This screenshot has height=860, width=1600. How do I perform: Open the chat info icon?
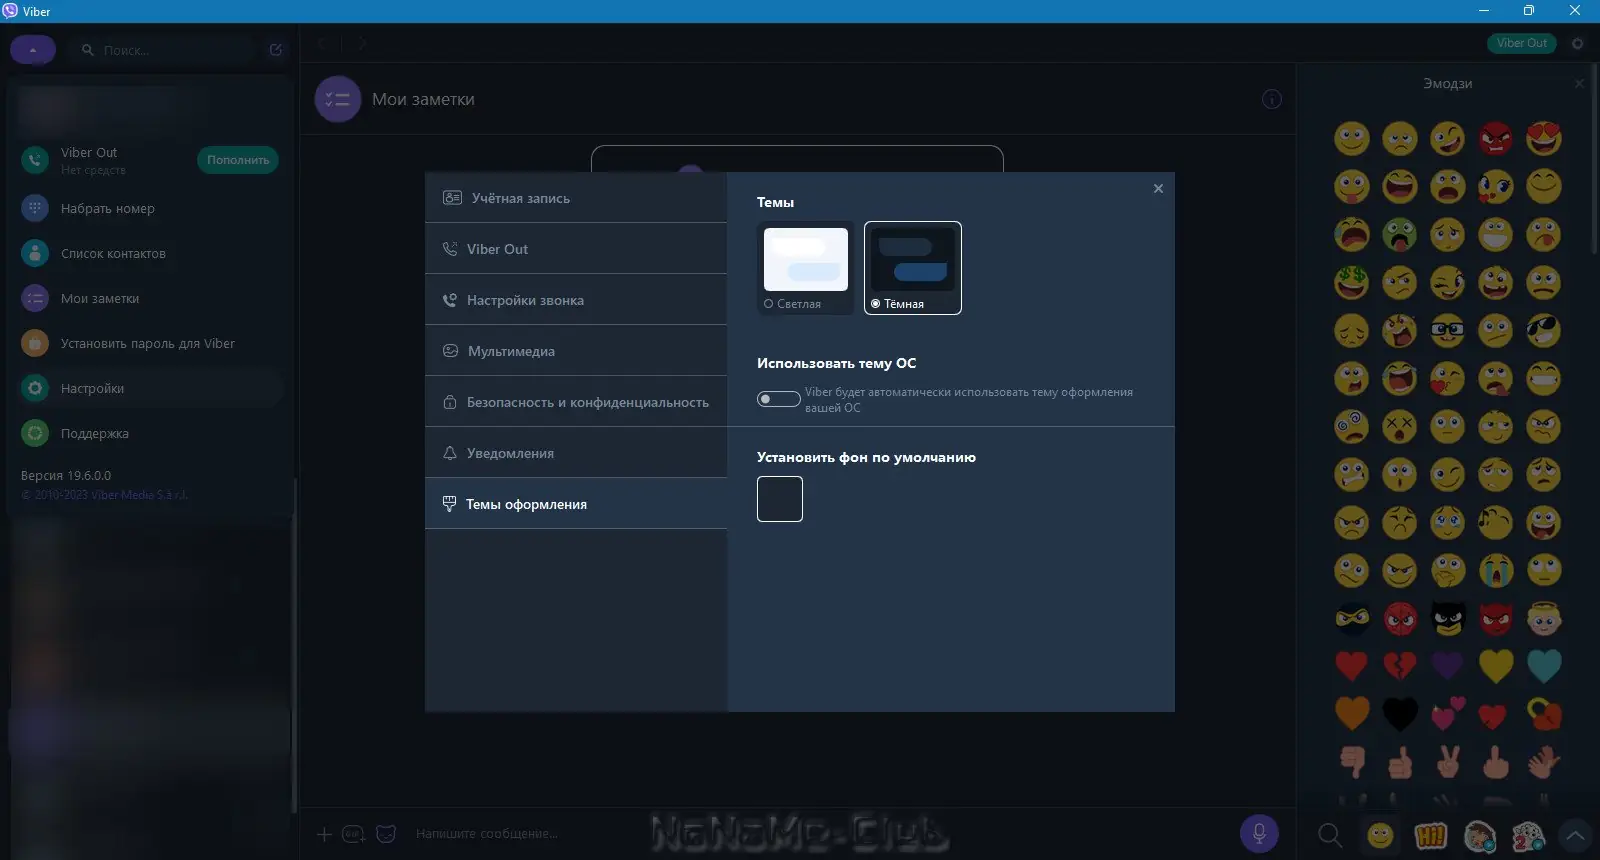click(x=1272, y=99)
